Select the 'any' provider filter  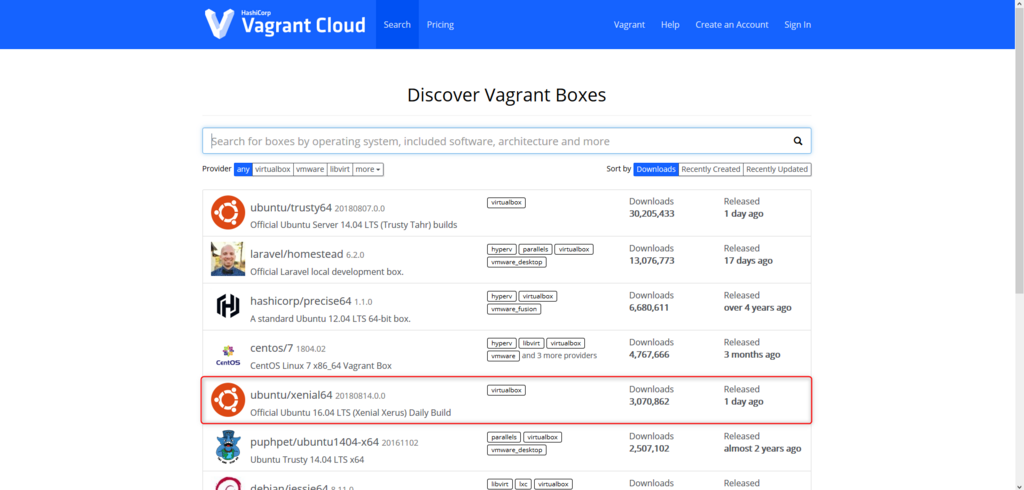(x=243, y=169)
